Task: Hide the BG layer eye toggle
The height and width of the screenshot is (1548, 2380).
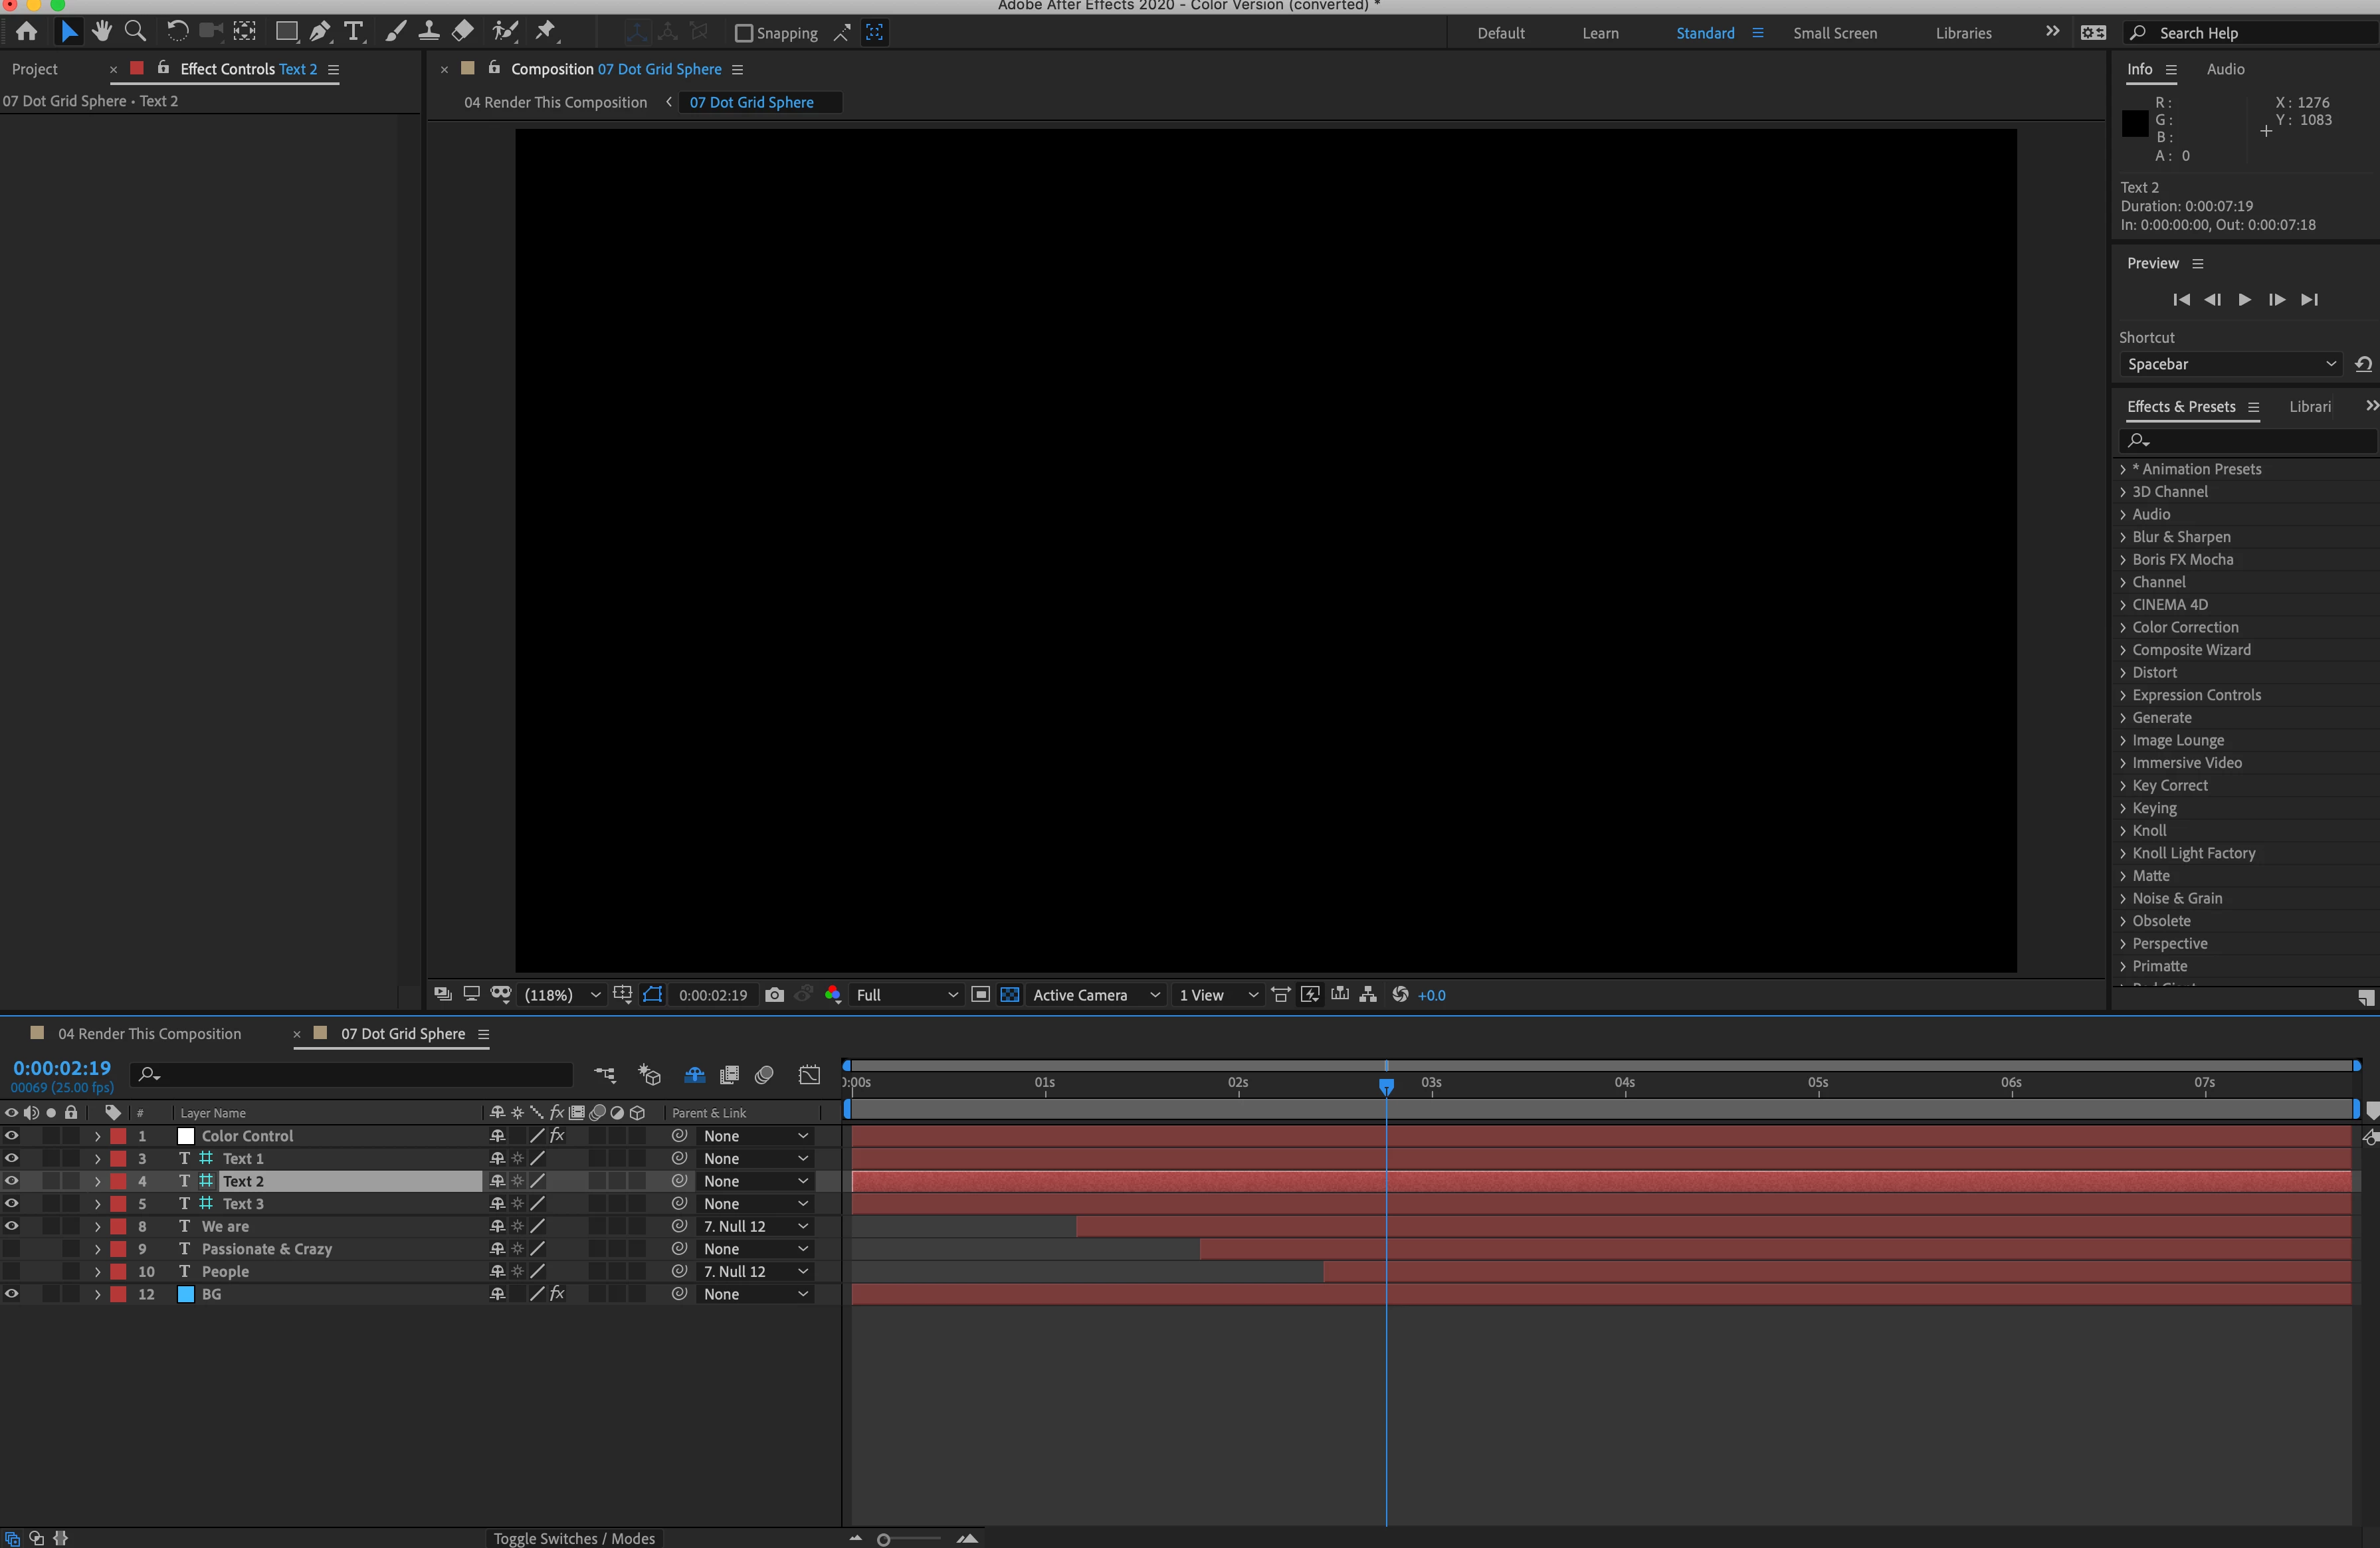Action: coord(12,1294)
